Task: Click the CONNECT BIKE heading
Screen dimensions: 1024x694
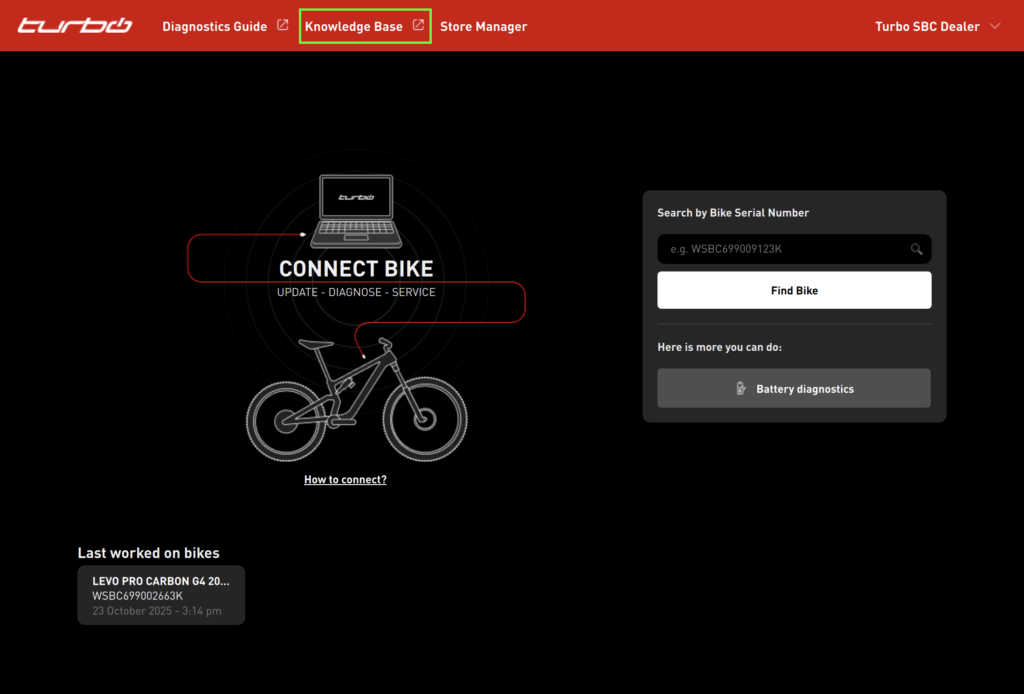Action: 356,269
